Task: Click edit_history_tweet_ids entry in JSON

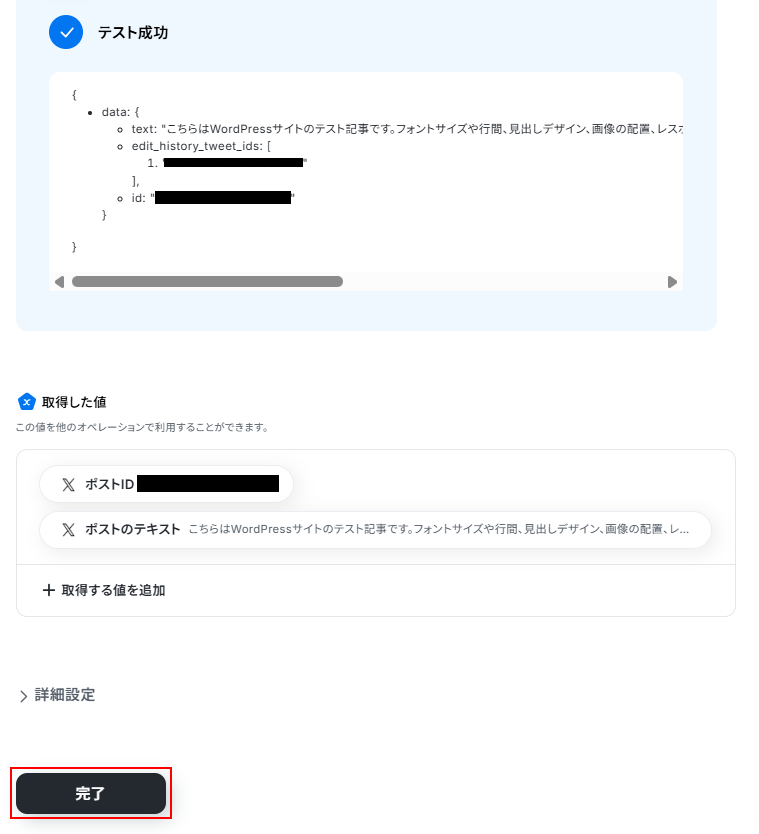Action: pyautogui.click(x=201, y=146)
